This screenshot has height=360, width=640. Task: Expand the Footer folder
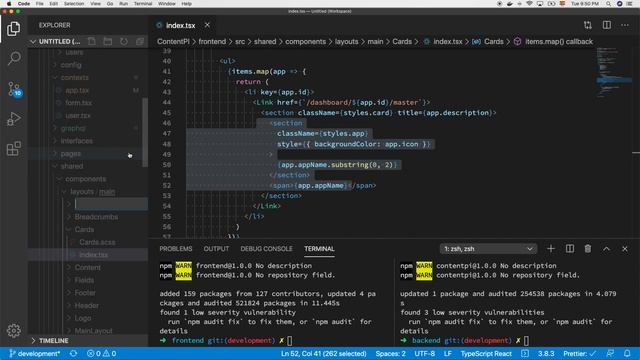point(85,293)
